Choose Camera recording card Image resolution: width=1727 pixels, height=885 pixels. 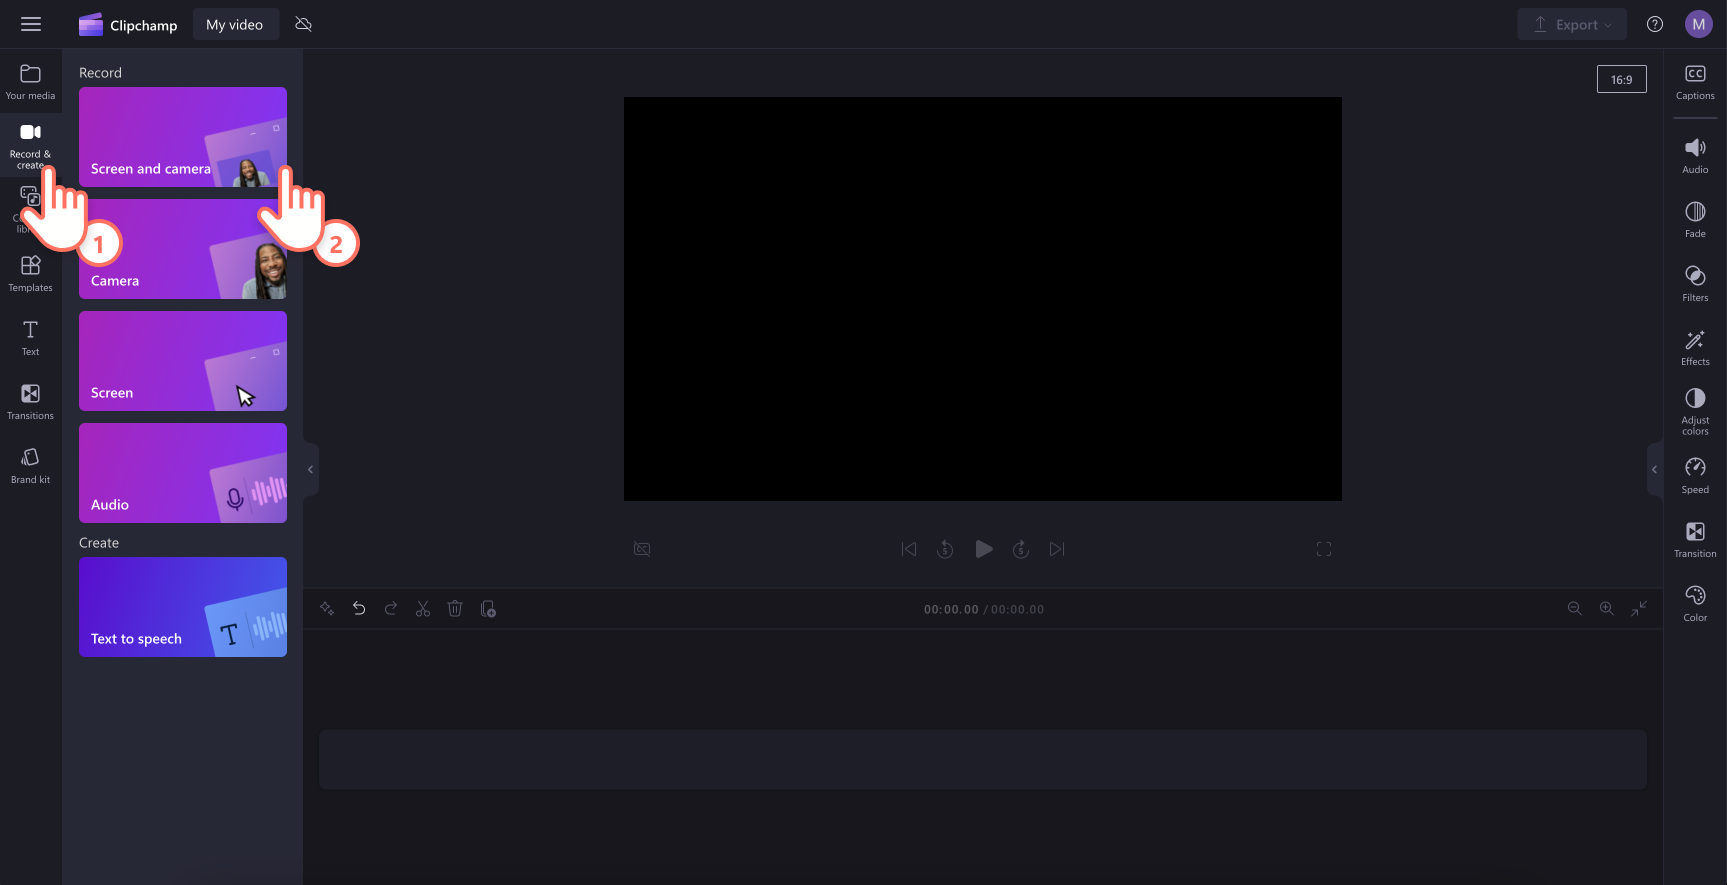point(183,249)
